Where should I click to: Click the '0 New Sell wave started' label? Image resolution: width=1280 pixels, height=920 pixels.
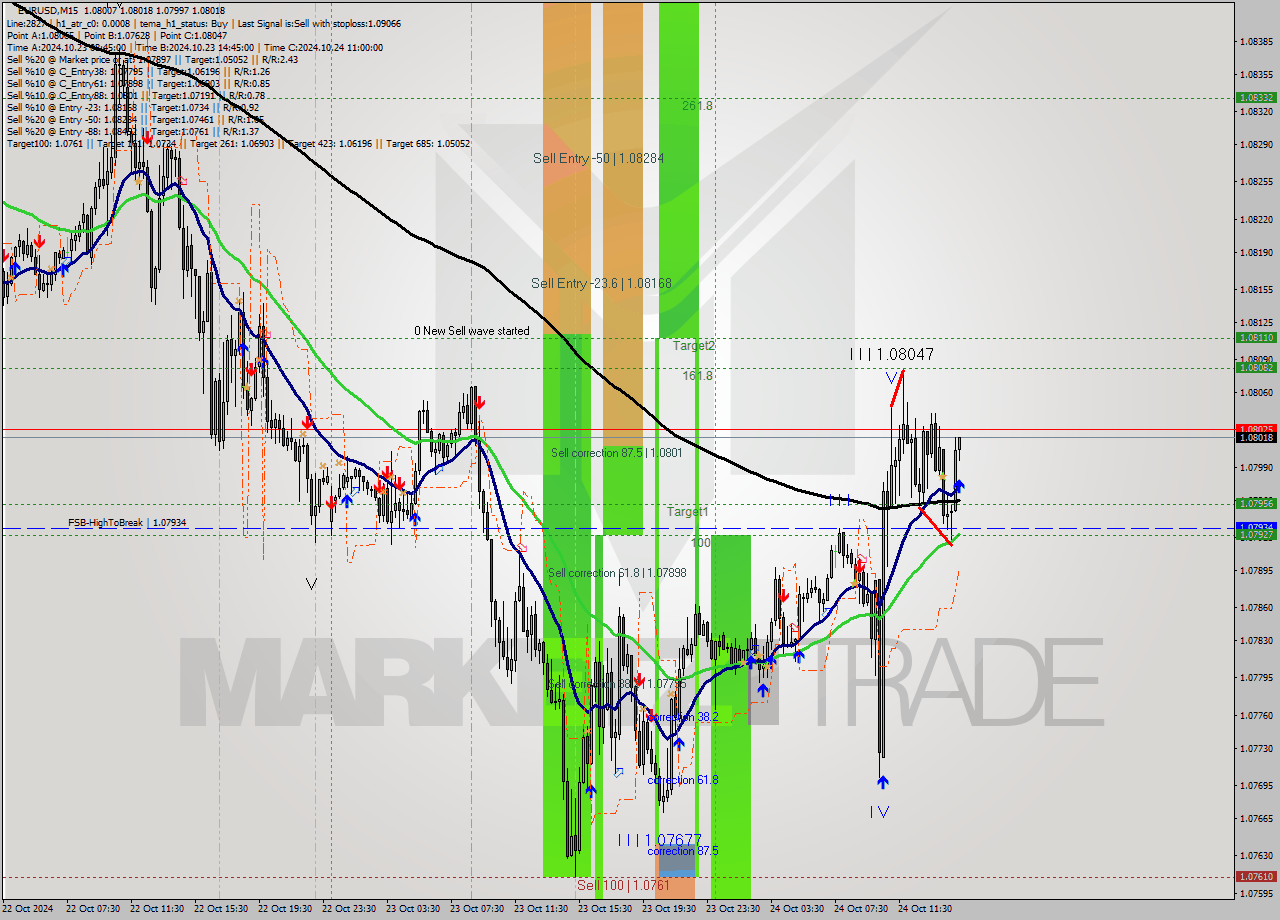pos(472,331)
